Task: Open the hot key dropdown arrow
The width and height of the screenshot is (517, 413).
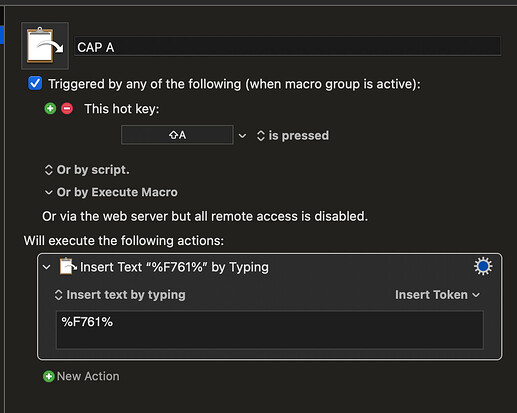Action: click(242, 136)
